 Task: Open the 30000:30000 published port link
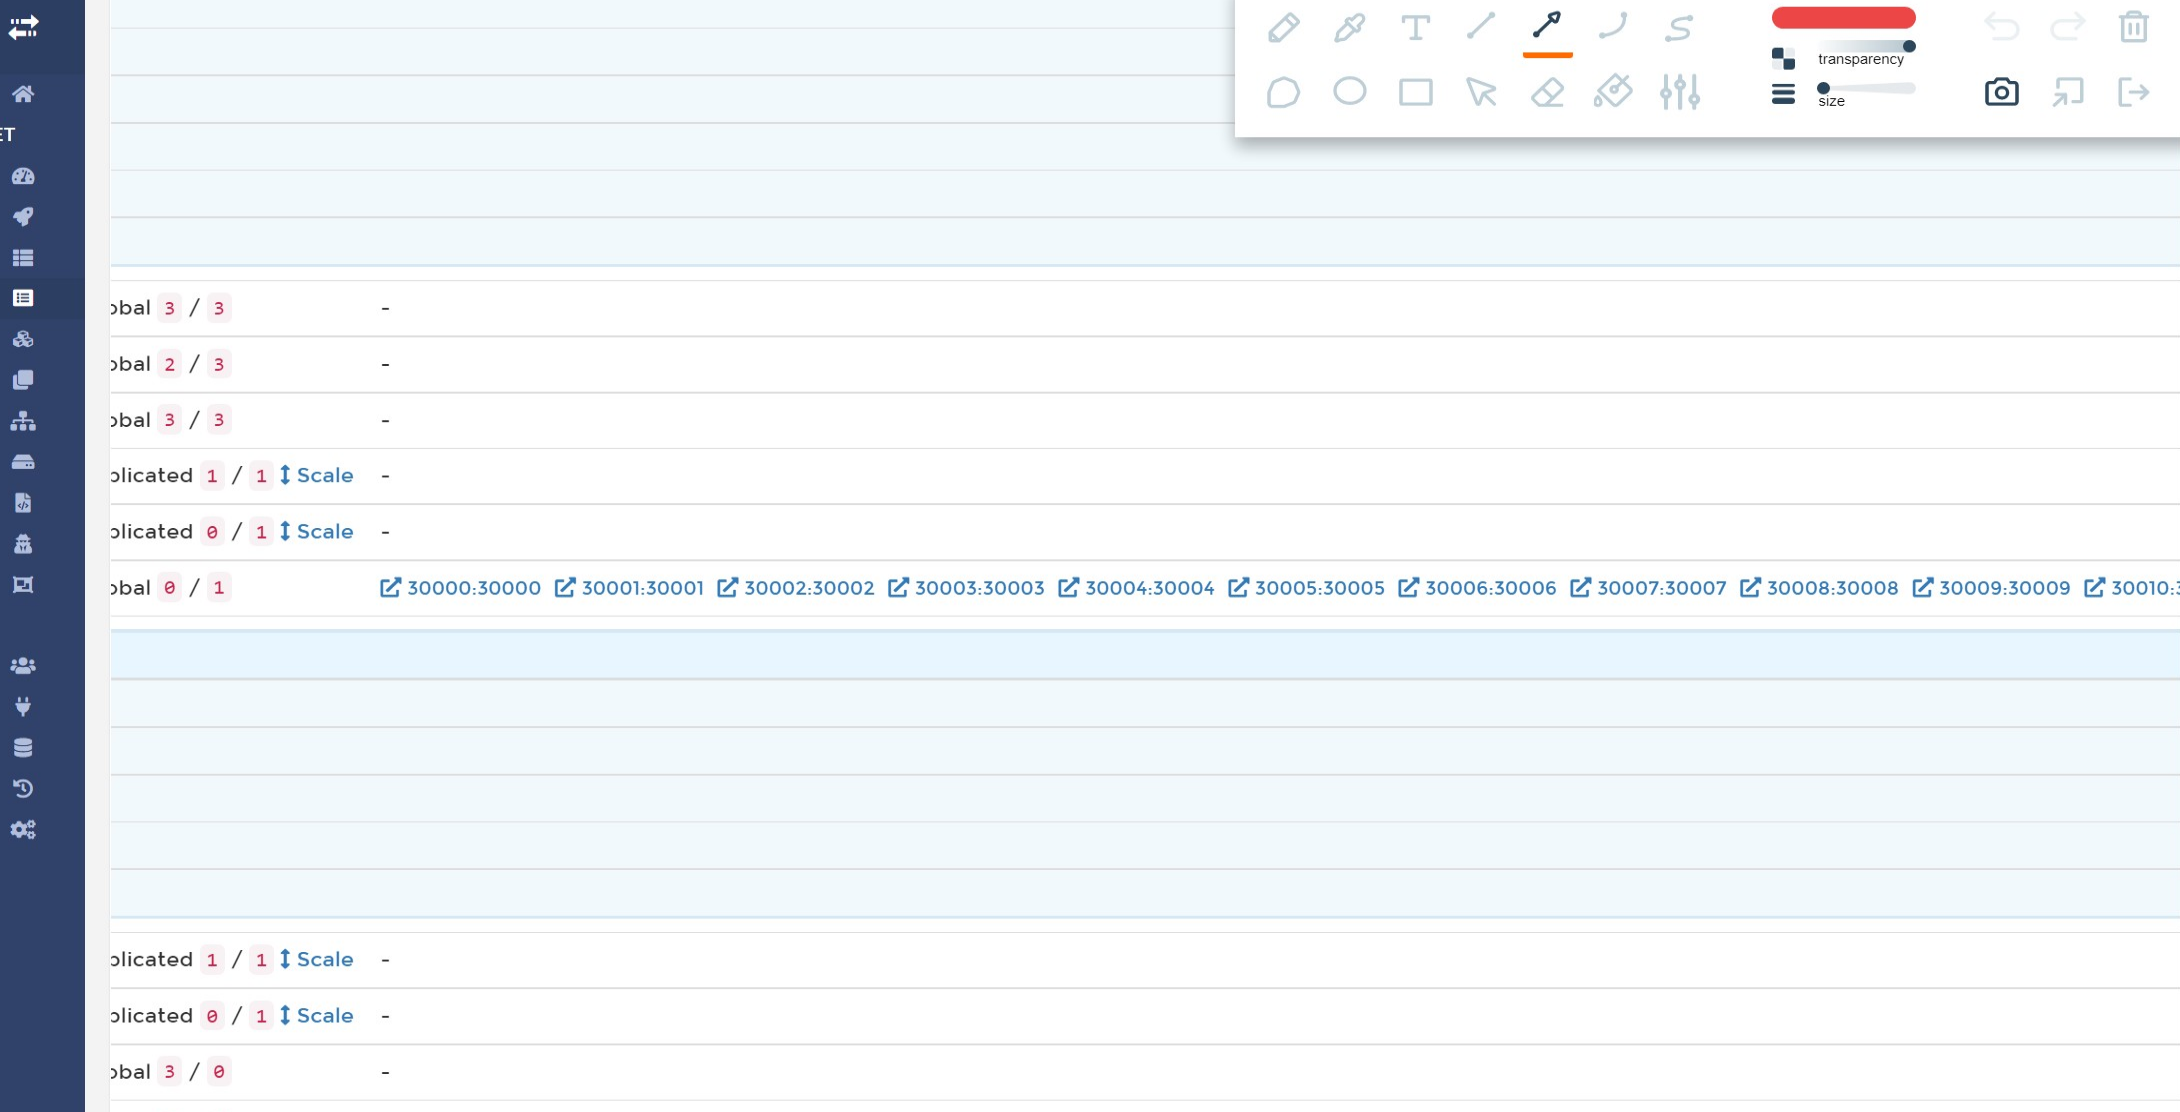coord(461,588)
